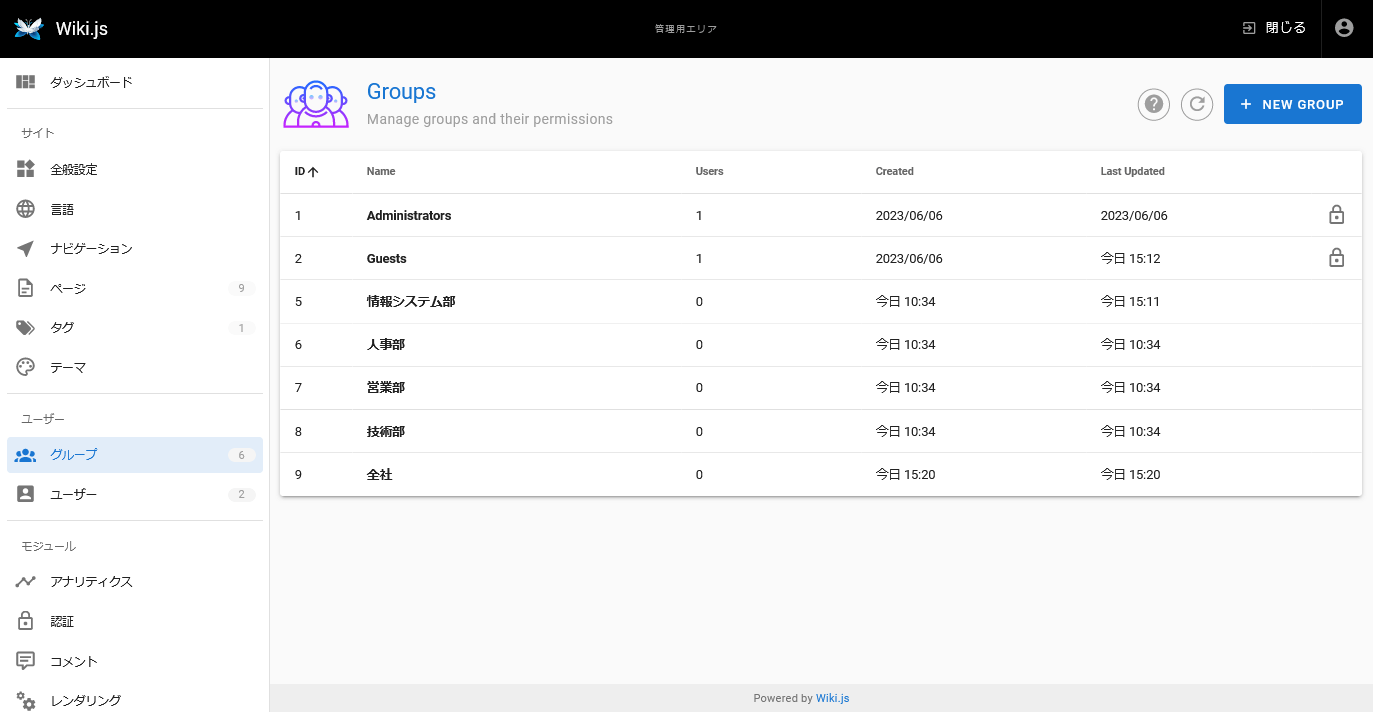1373x712 pixels.
Task: Open the ナビゲーション settings page
Action: pyautogui.click(x=91, y=248)
